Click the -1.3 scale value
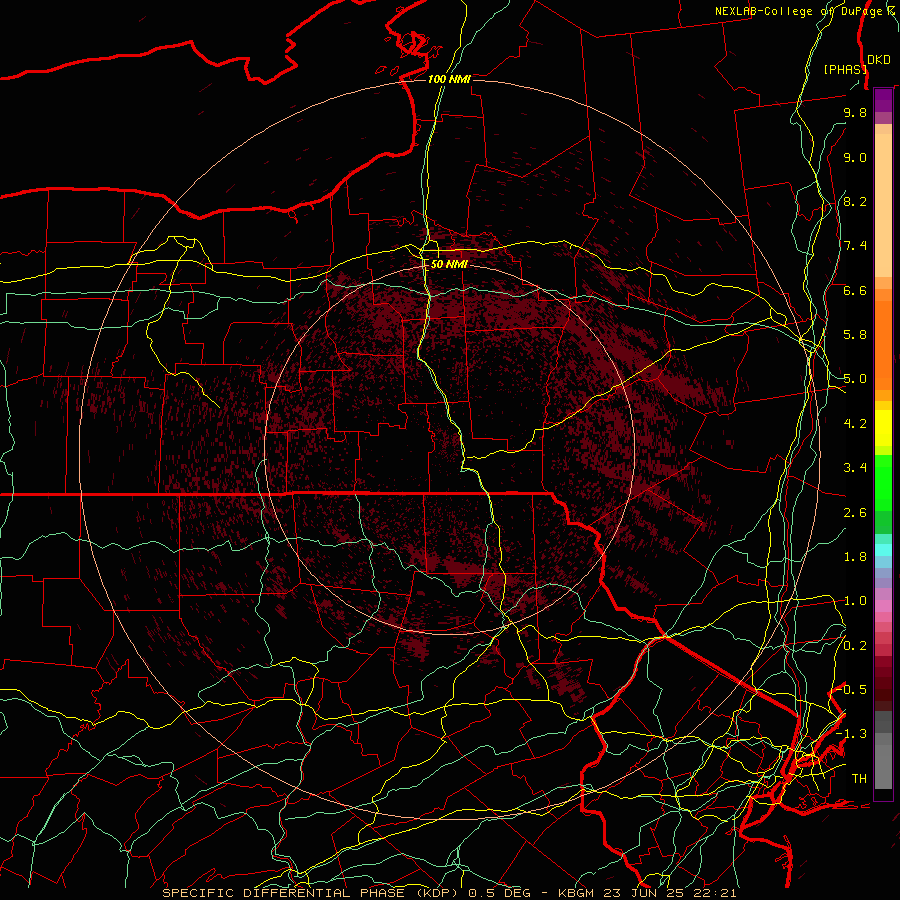 [x=853, y=734]
